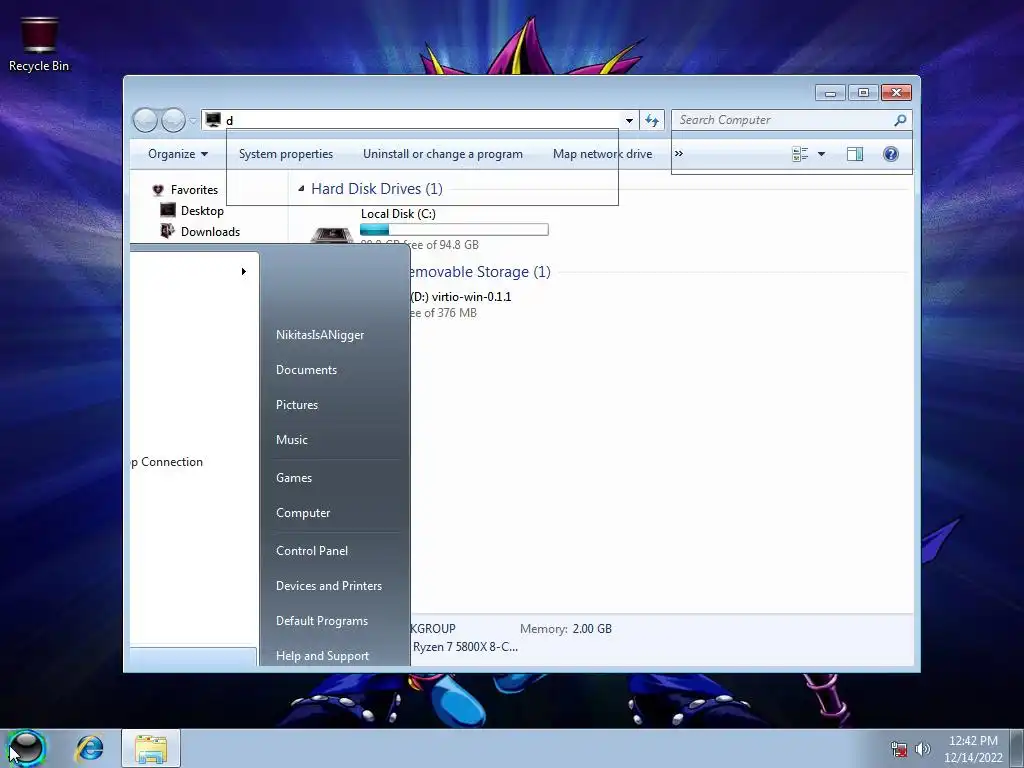Click the volume speaker tray icon
Viewport: 1024px width, 768px height.
click(x=923, y=749)
